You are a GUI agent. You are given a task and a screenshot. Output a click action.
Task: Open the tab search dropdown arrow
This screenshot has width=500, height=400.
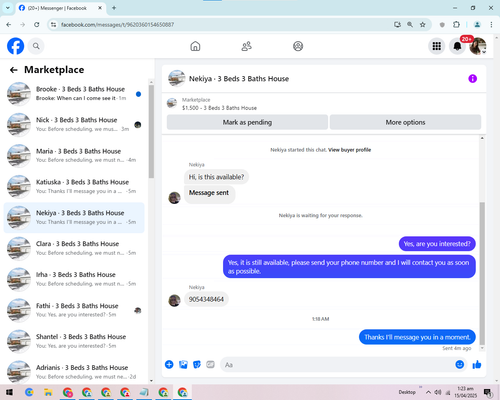(x=8, y=8)
